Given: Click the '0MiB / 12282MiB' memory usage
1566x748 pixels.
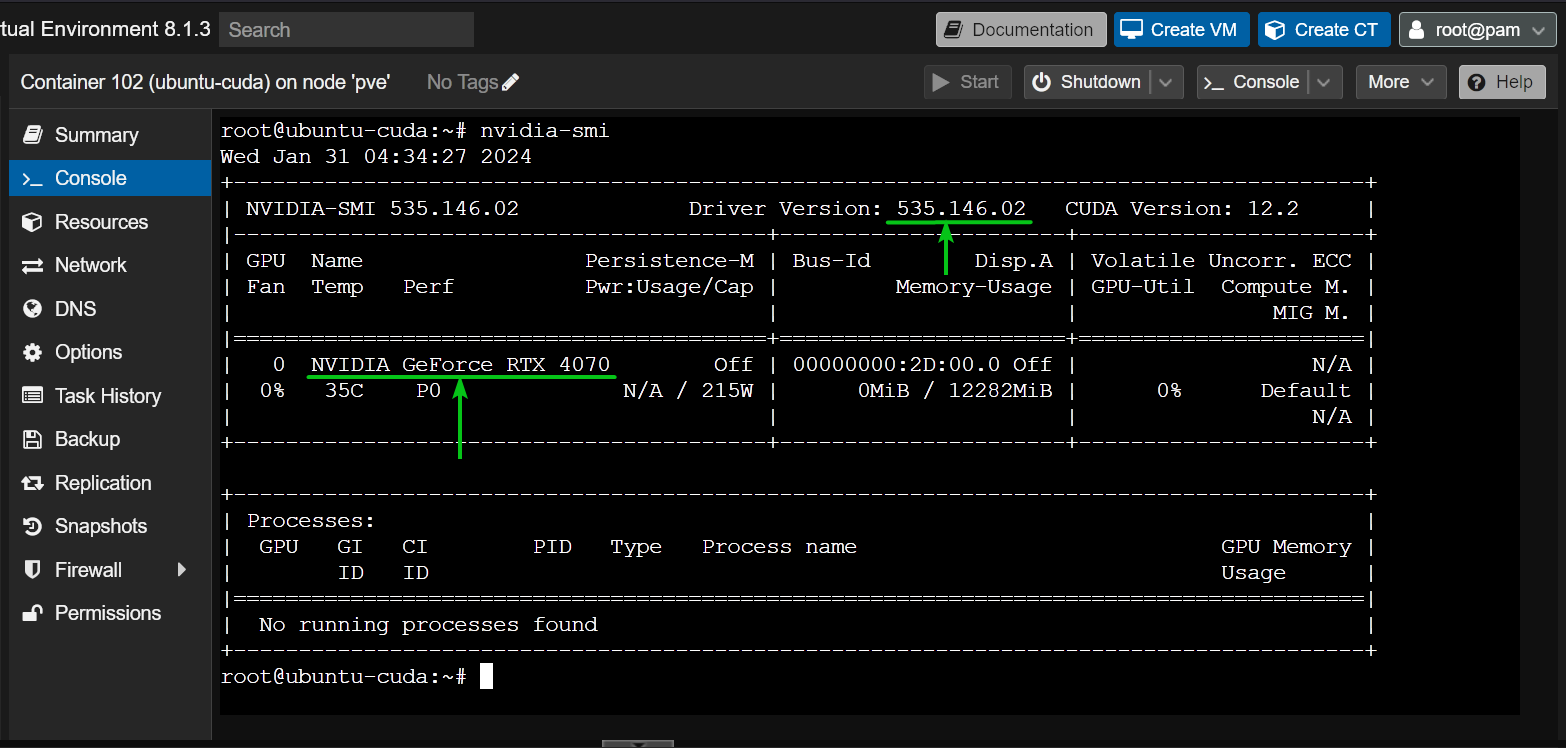Looking at the screenshot, I should [x=955, y=391].
